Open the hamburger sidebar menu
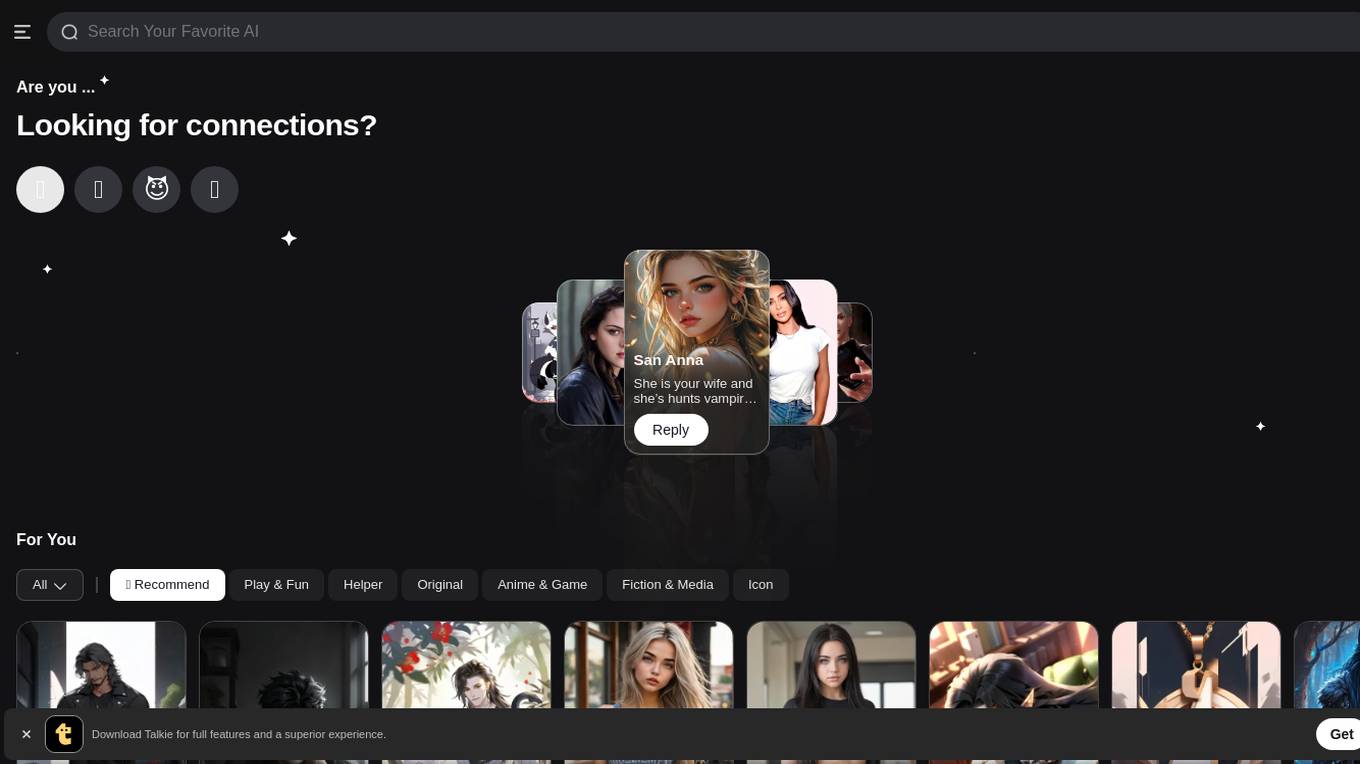1360x764 pixels. 22,32
